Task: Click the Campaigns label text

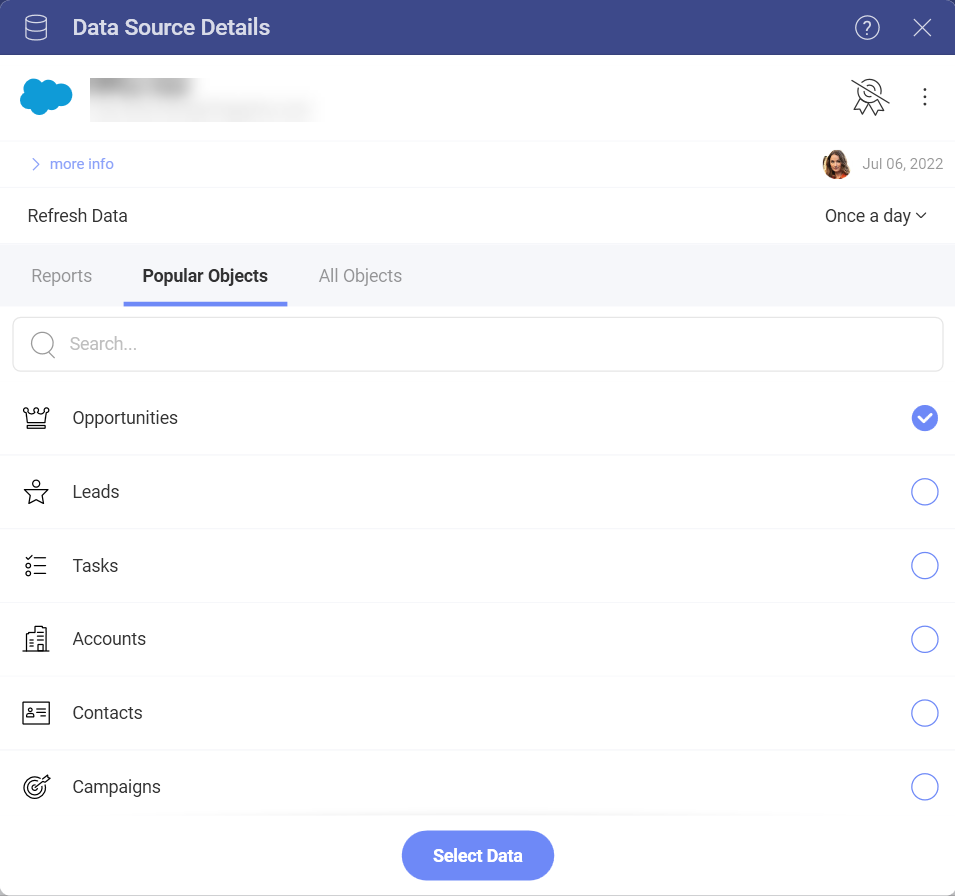Action: coord(116,787)
